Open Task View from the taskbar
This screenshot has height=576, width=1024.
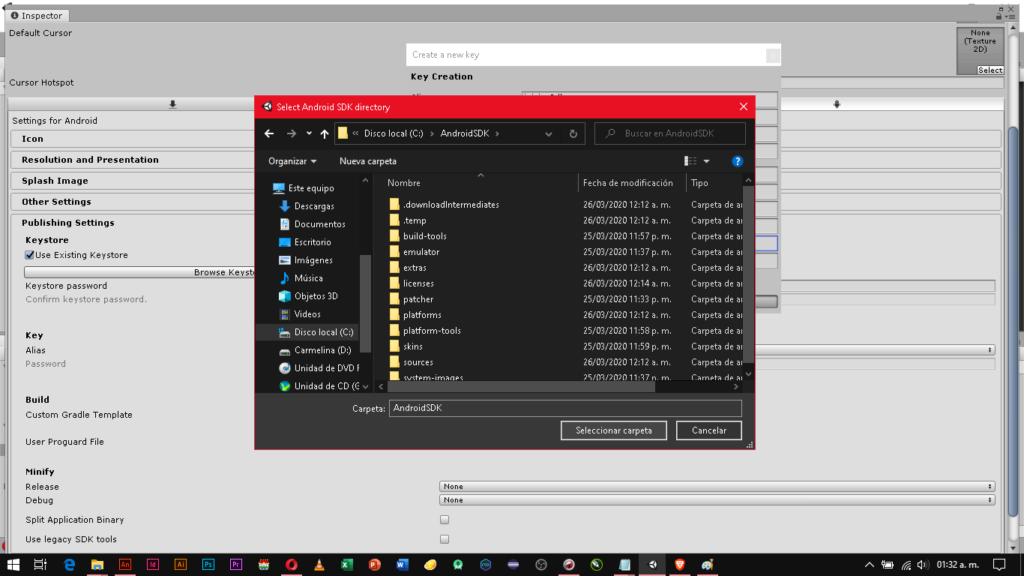tap(40, 565)
